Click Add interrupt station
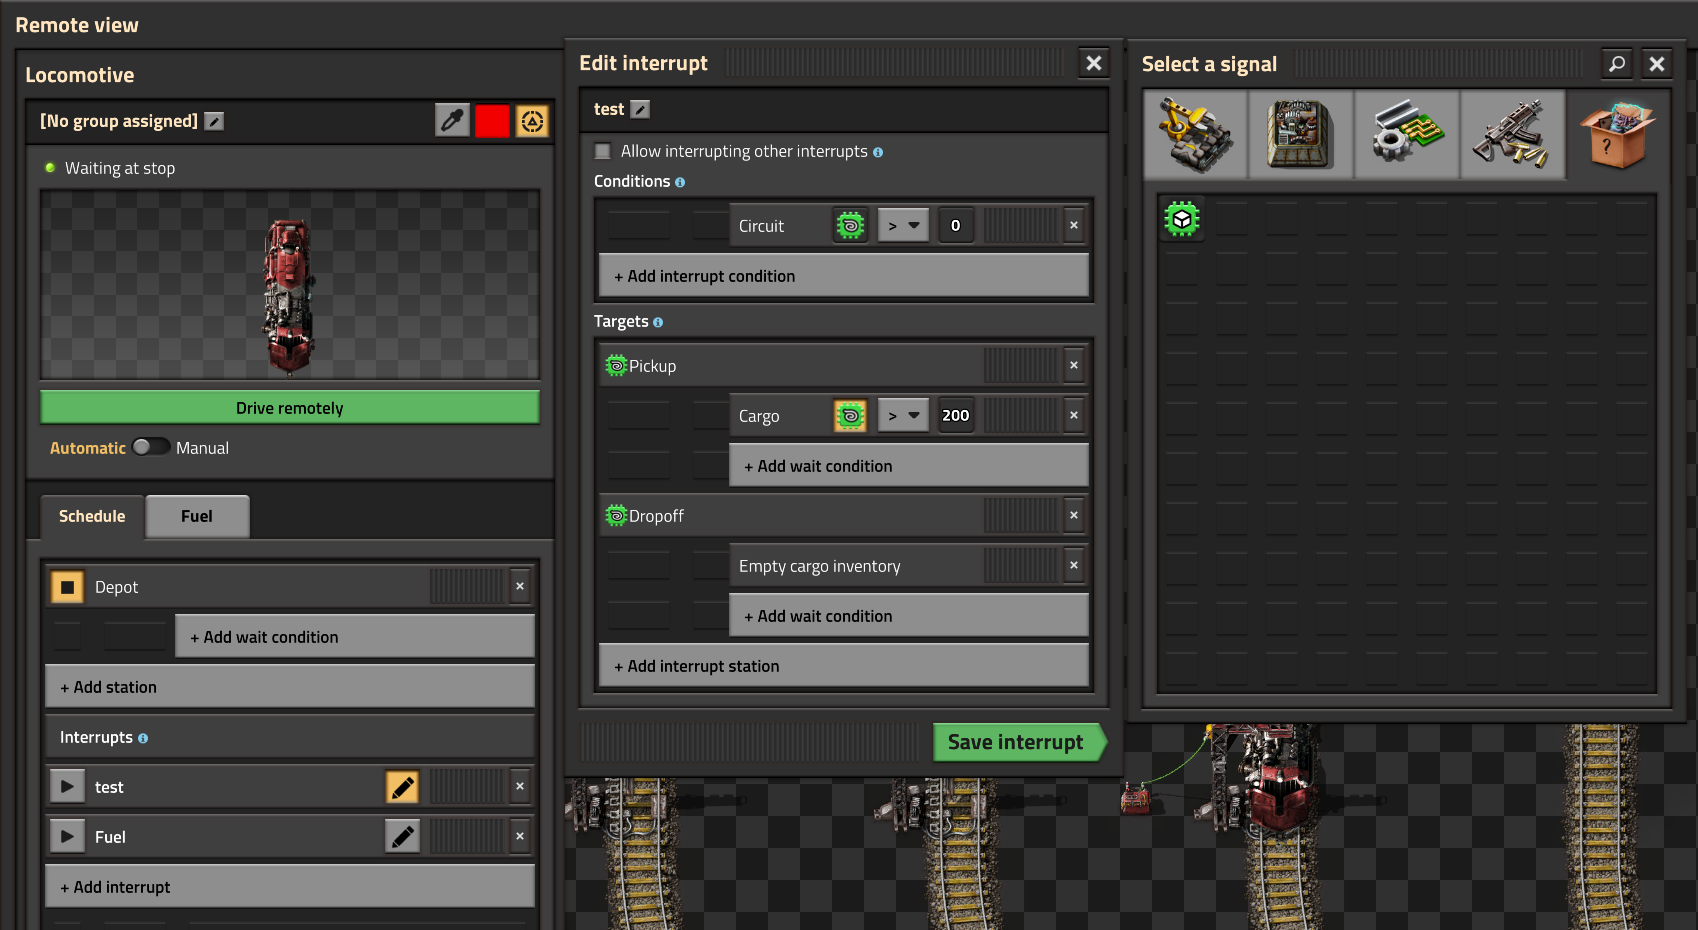Viewport: 1698px width, 930px height. (x=843, y=666)
